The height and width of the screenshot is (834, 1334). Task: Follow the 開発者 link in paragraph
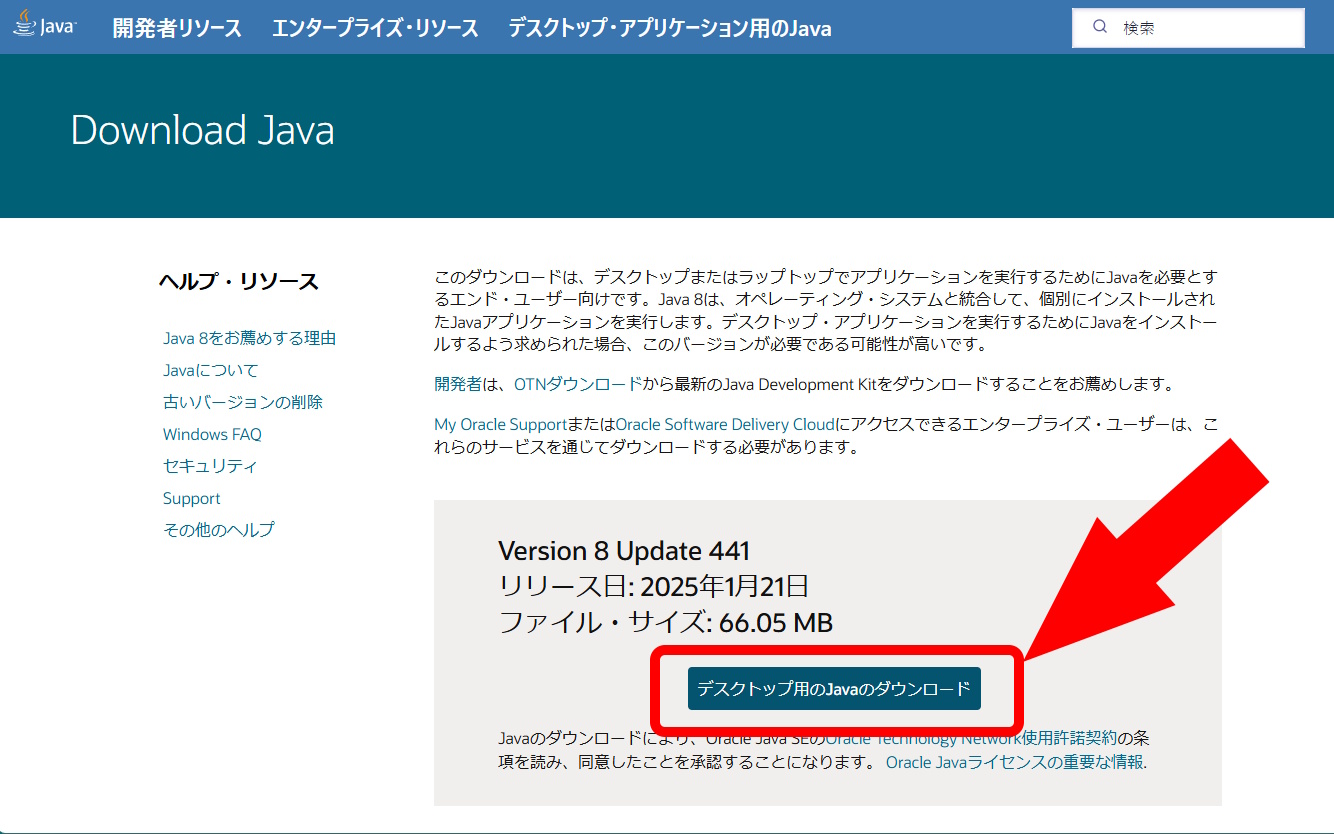coord(458,384)
